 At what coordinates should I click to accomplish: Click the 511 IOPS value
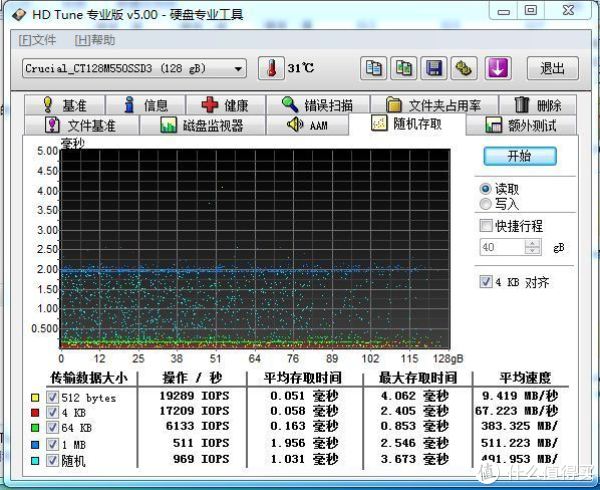(201, 443)
